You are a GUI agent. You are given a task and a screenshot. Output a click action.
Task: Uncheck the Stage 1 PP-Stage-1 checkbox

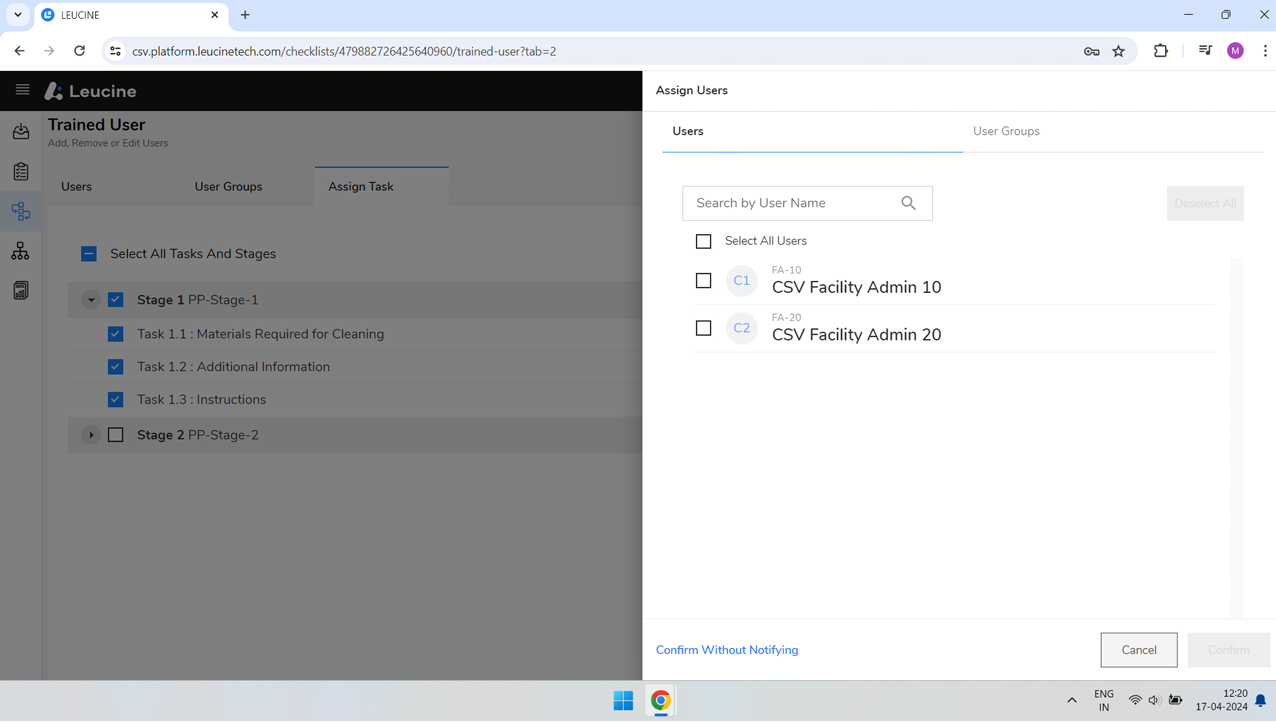pyautogui.click(x=116, y=300)
